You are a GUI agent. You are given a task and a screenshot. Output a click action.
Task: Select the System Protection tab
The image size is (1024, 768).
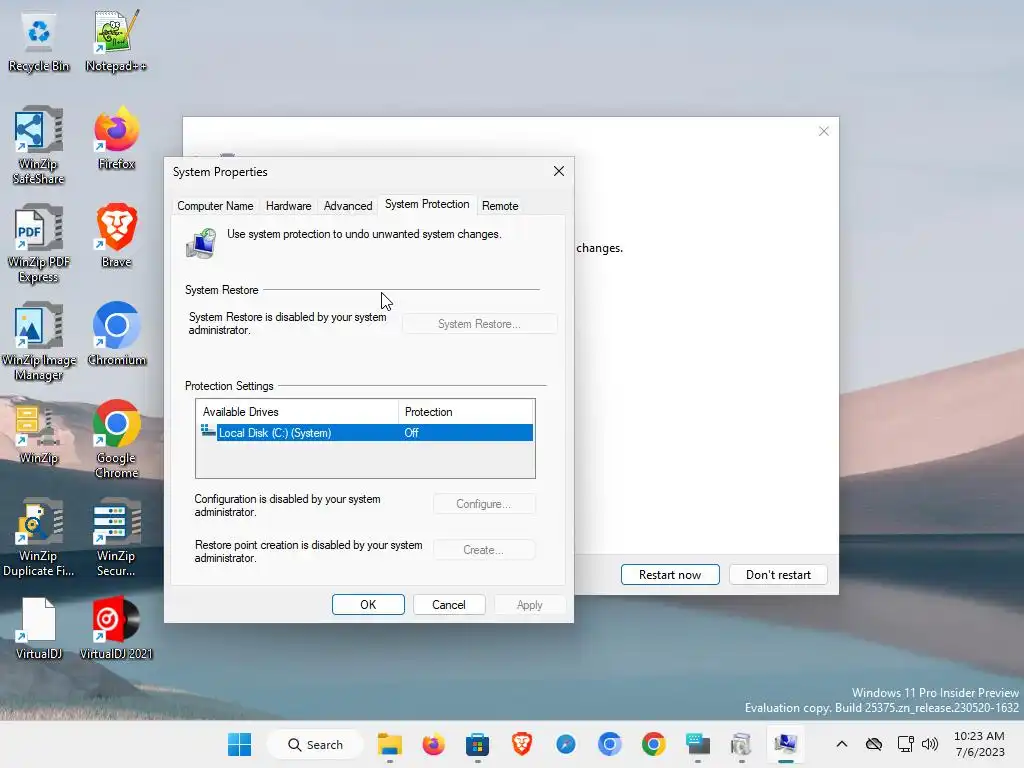click(427, 204)
